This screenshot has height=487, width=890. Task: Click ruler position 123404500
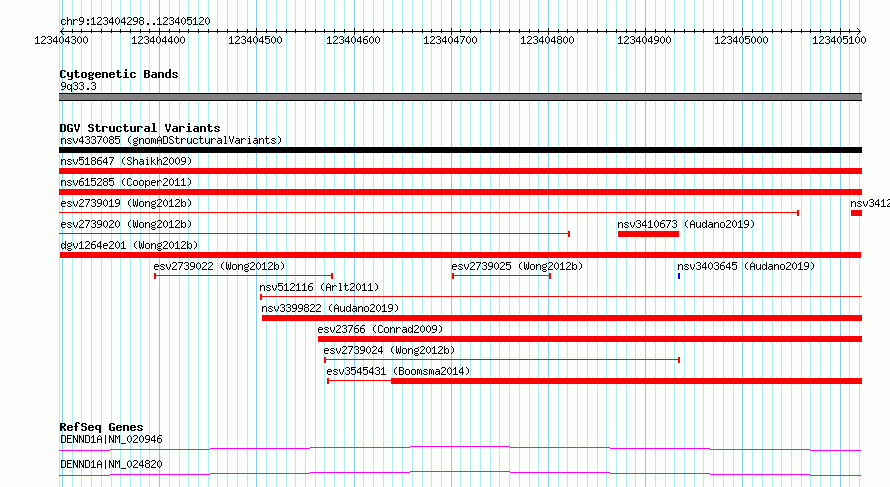(255, 40)
